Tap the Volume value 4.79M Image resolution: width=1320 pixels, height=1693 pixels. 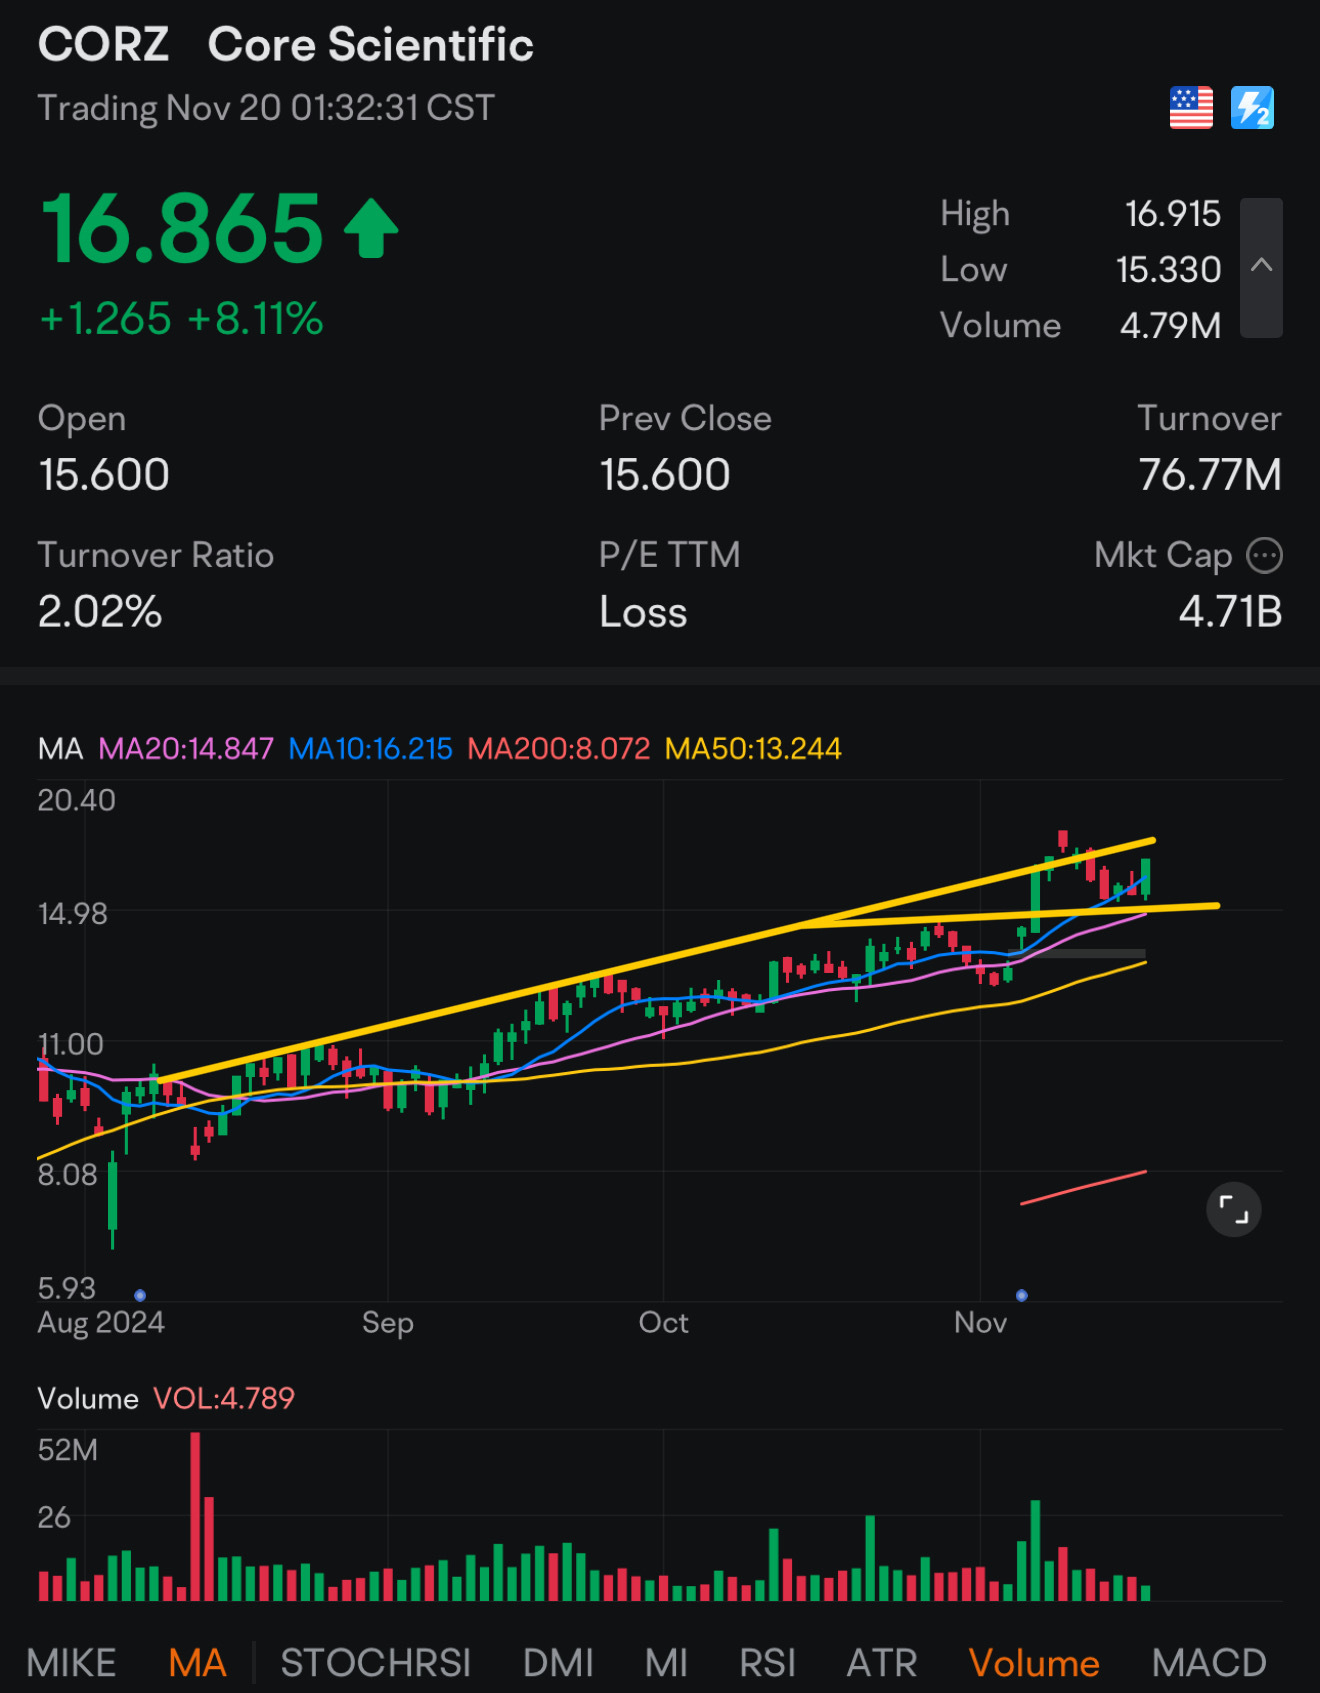point(1170,326)
